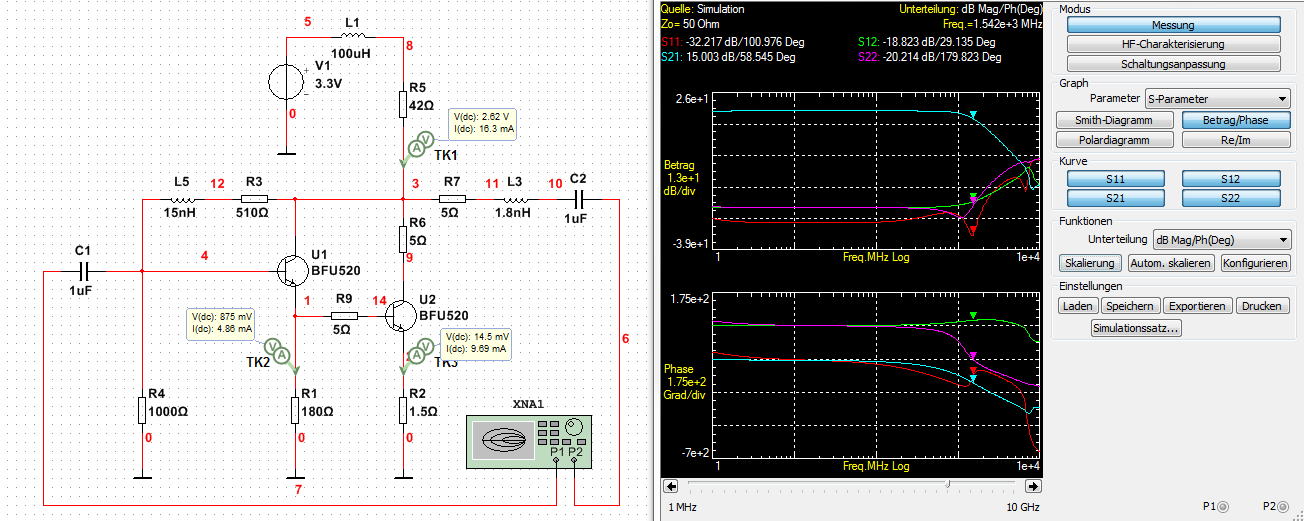Click the S12 readout -18.823 dB value

[x=939, y=42]
